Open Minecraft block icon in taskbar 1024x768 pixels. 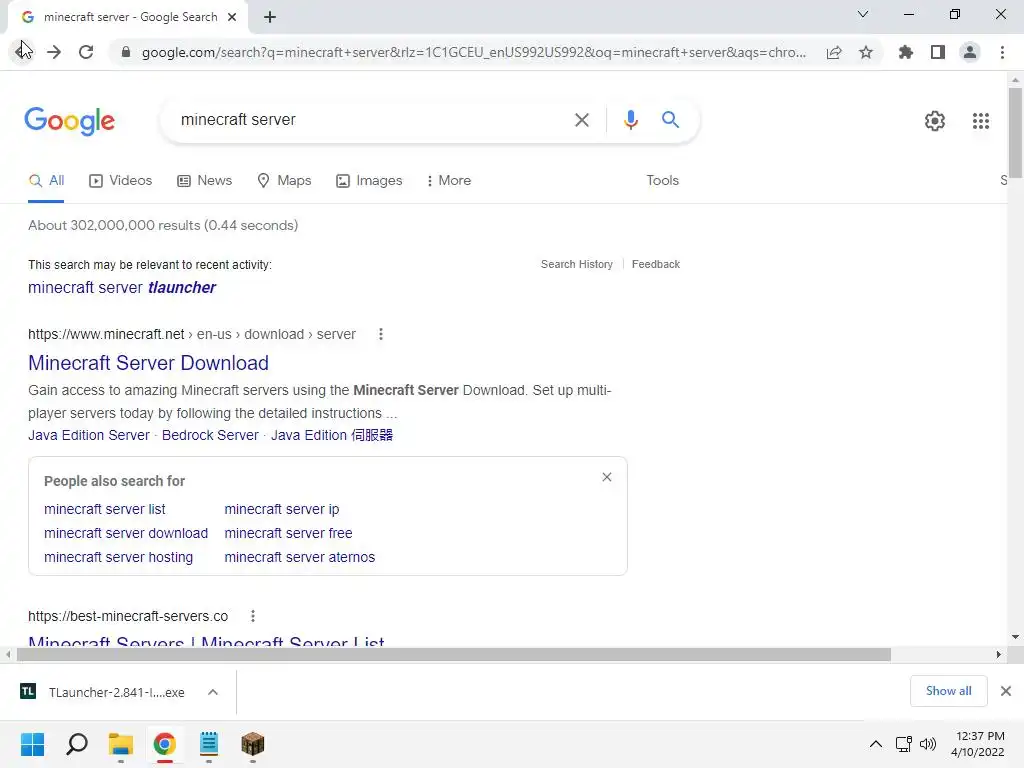click(253, 744)
